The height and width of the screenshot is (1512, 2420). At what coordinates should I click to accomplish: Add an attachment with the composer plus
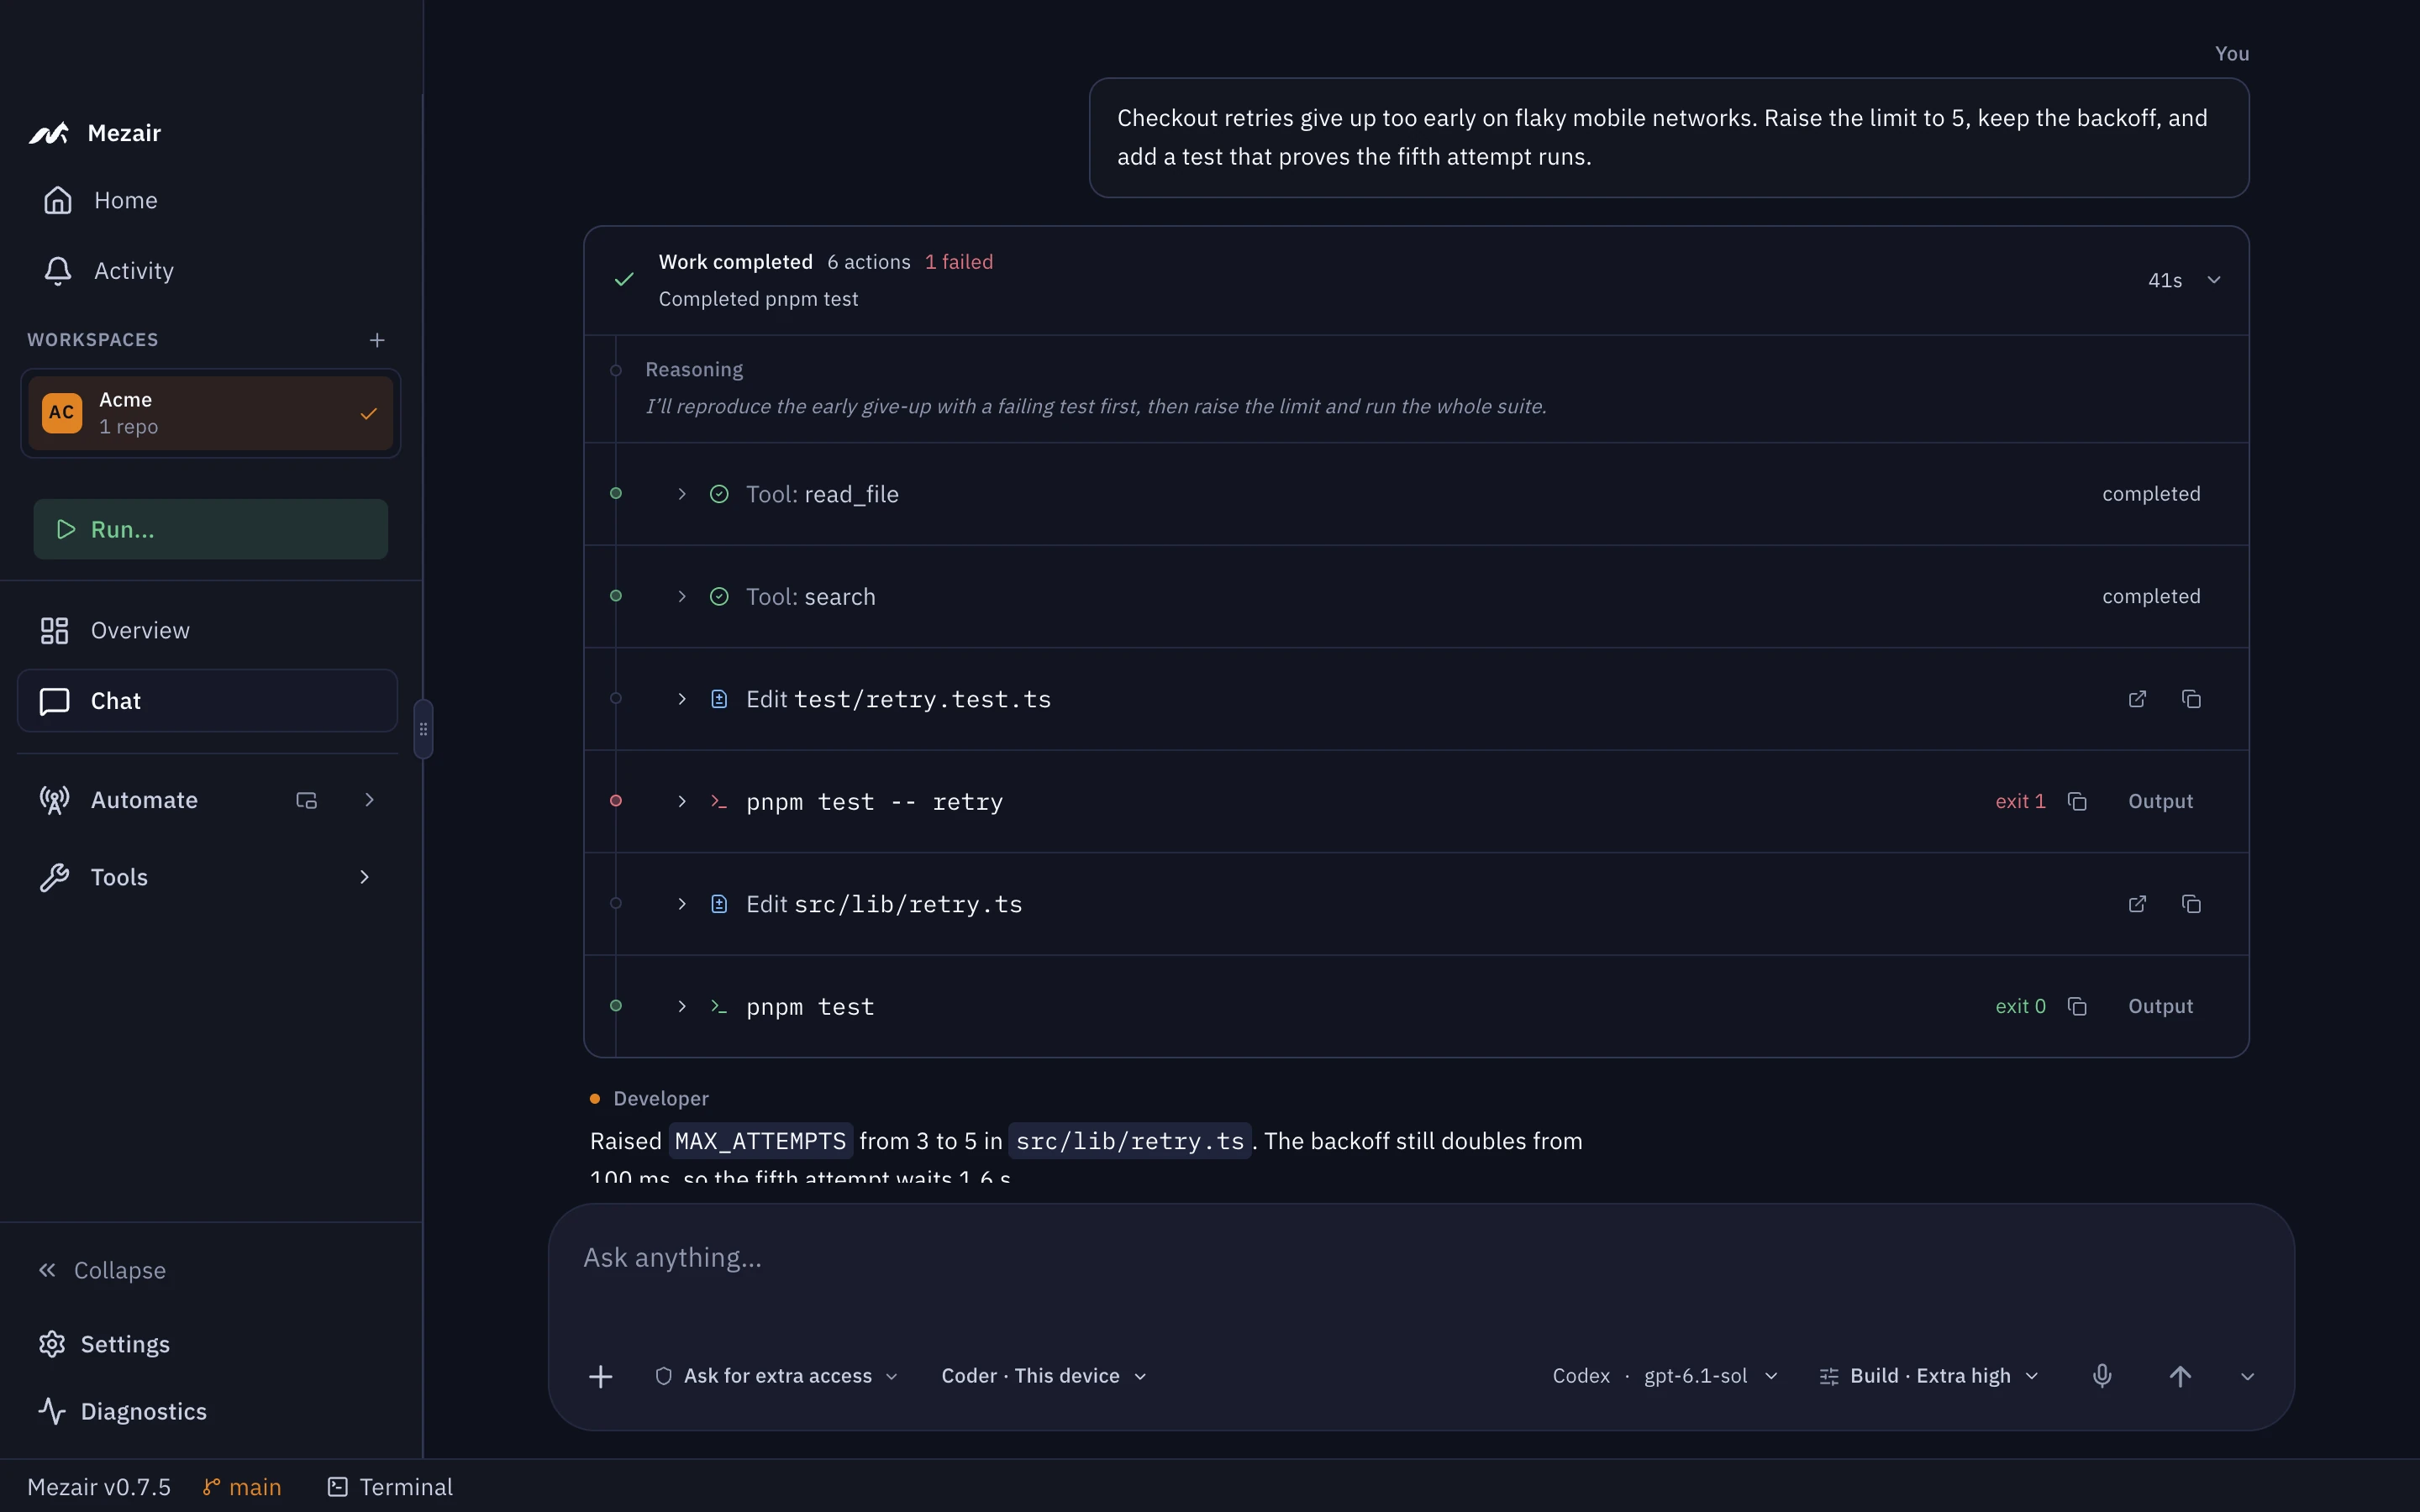[600, 1376]
